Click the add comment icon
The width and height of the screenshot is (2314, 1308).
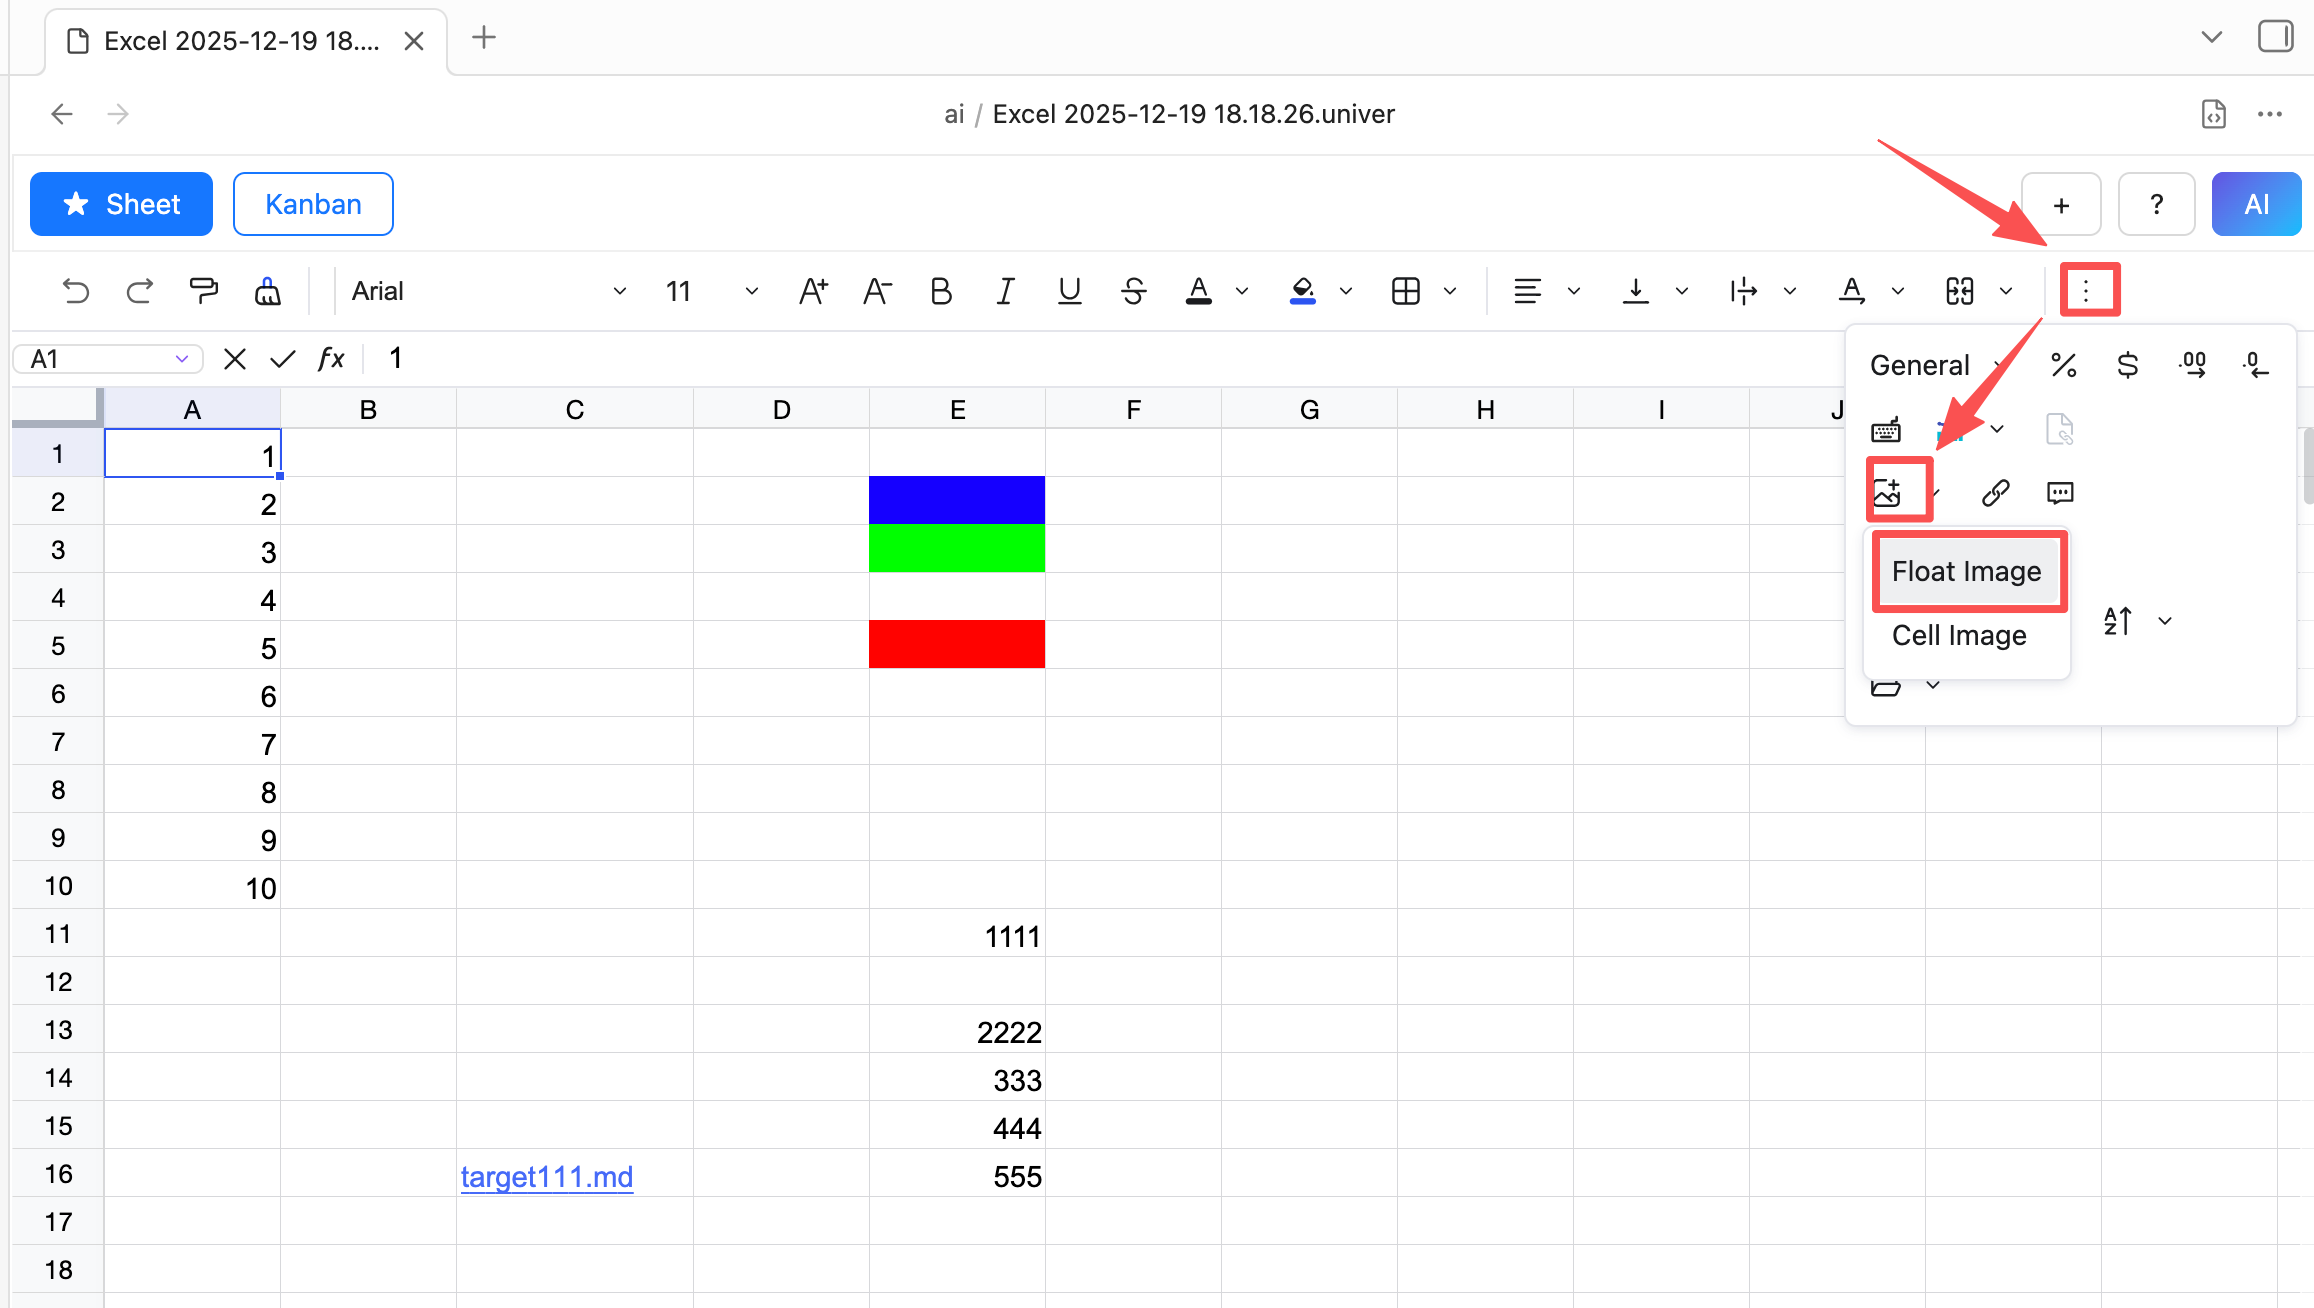tap(2060, 492)
